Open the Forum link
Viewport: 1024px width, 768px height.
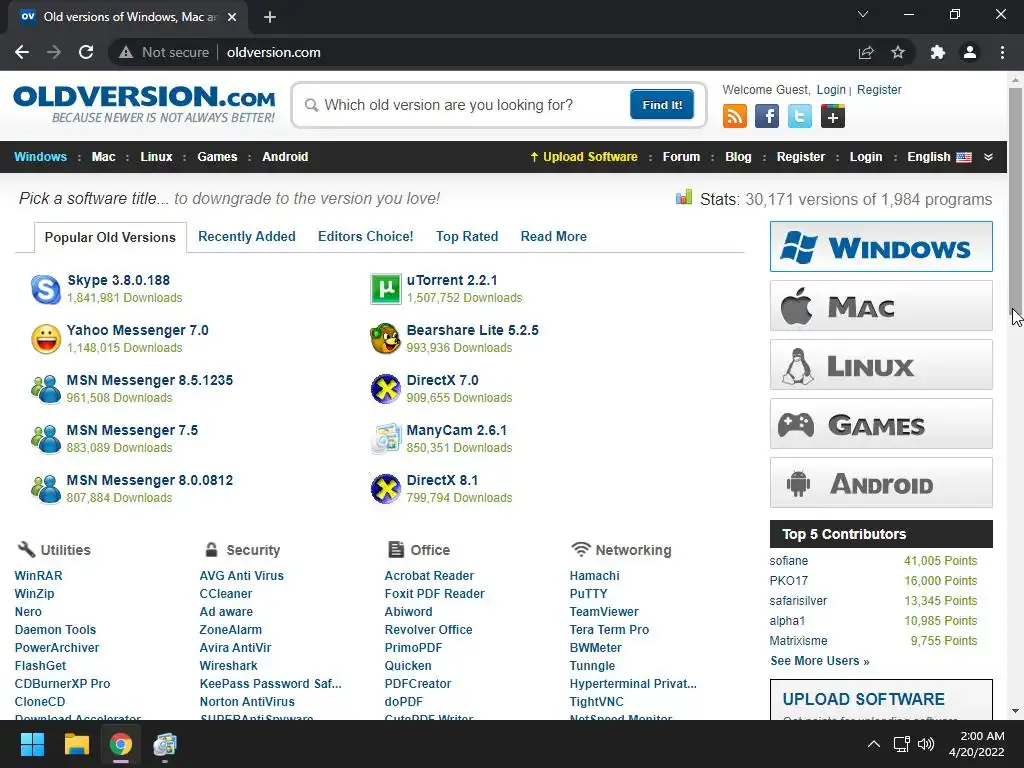click(681, 157)
